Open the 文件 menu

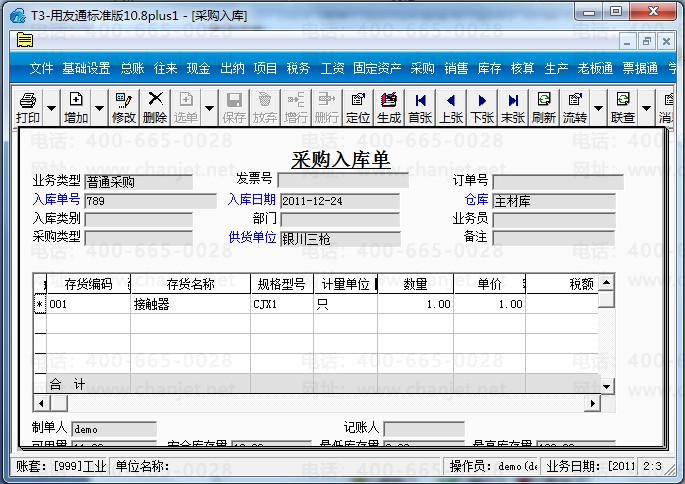pyautogui.click(x=42, y=68)
